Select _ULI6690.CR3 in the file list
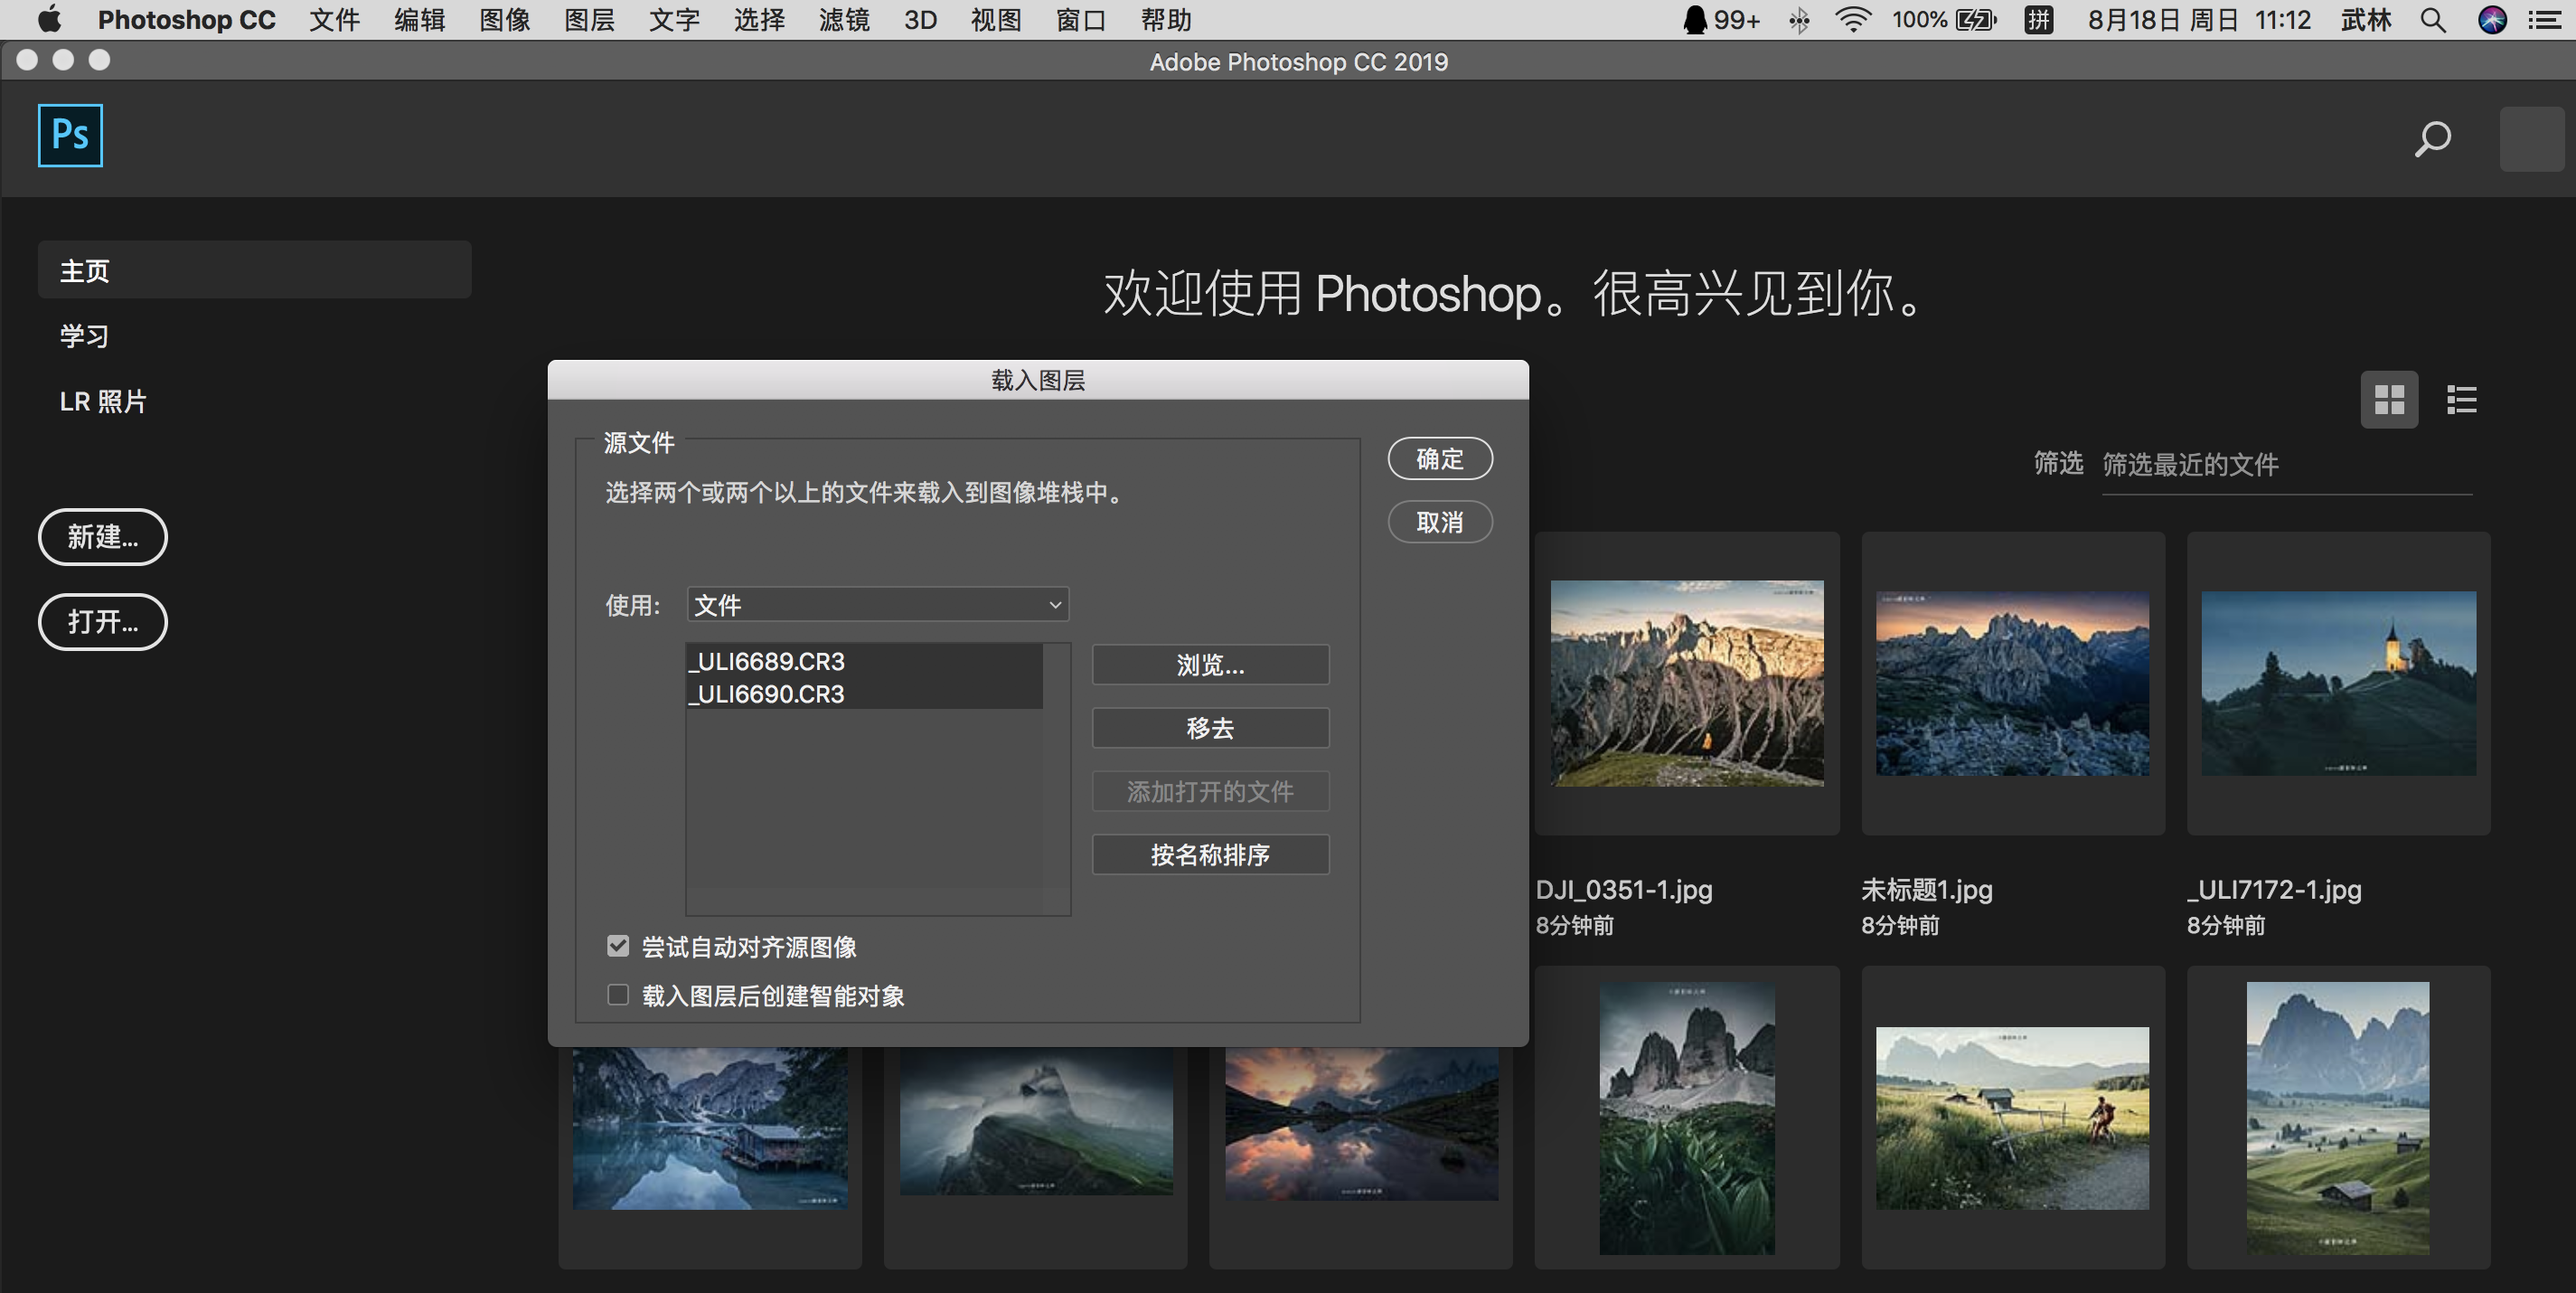2576x1293 pixels. tap(770, 694)
